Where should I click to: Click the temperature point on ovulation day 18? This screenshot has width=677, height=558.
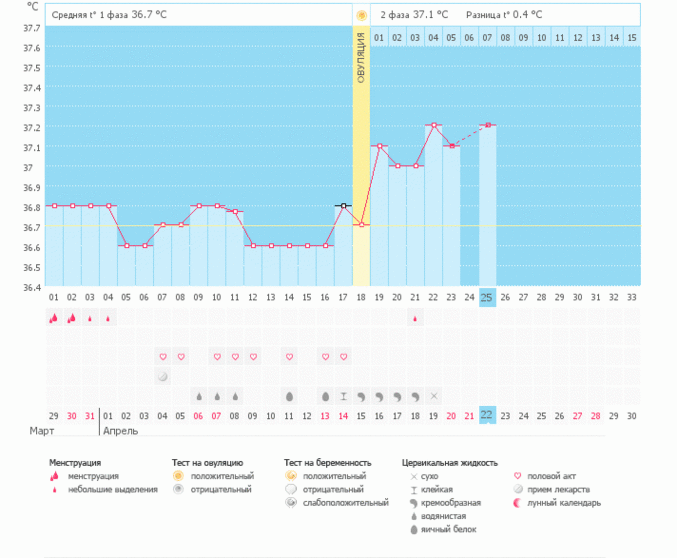pos(361,225)
